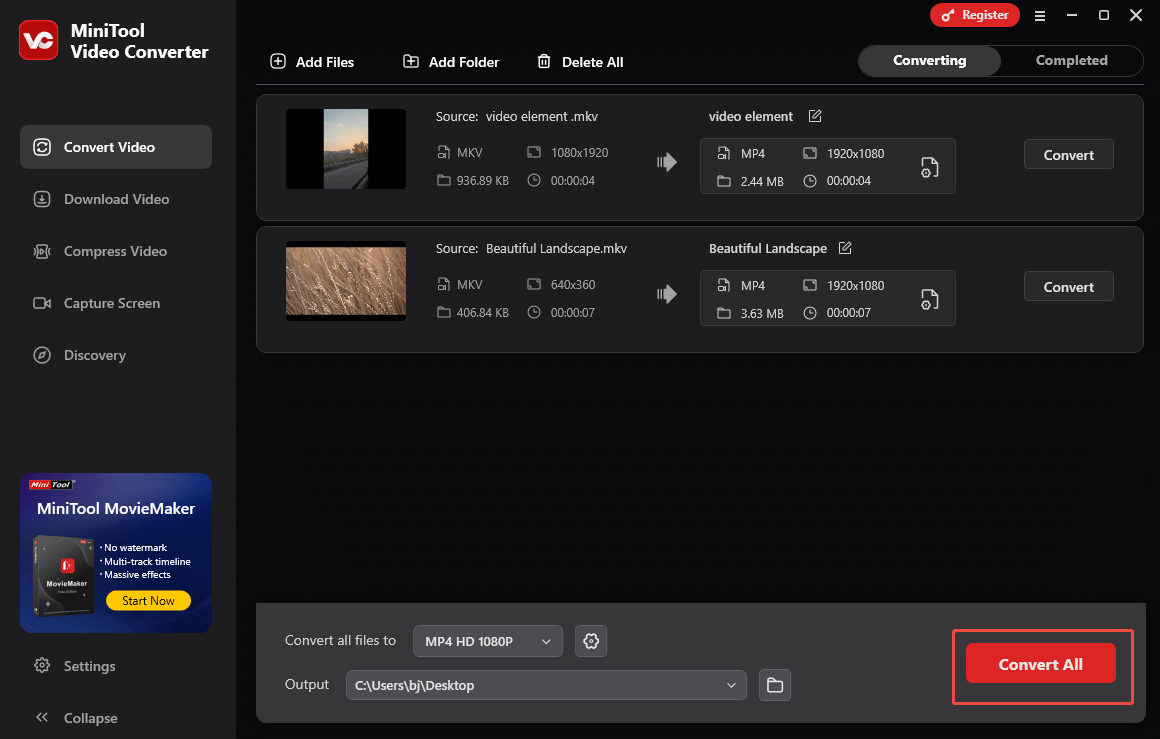This screenshot has width=1160, height=739.
Task: Click the Collapse double-chevron icon
Action: (x=42, y=717)
